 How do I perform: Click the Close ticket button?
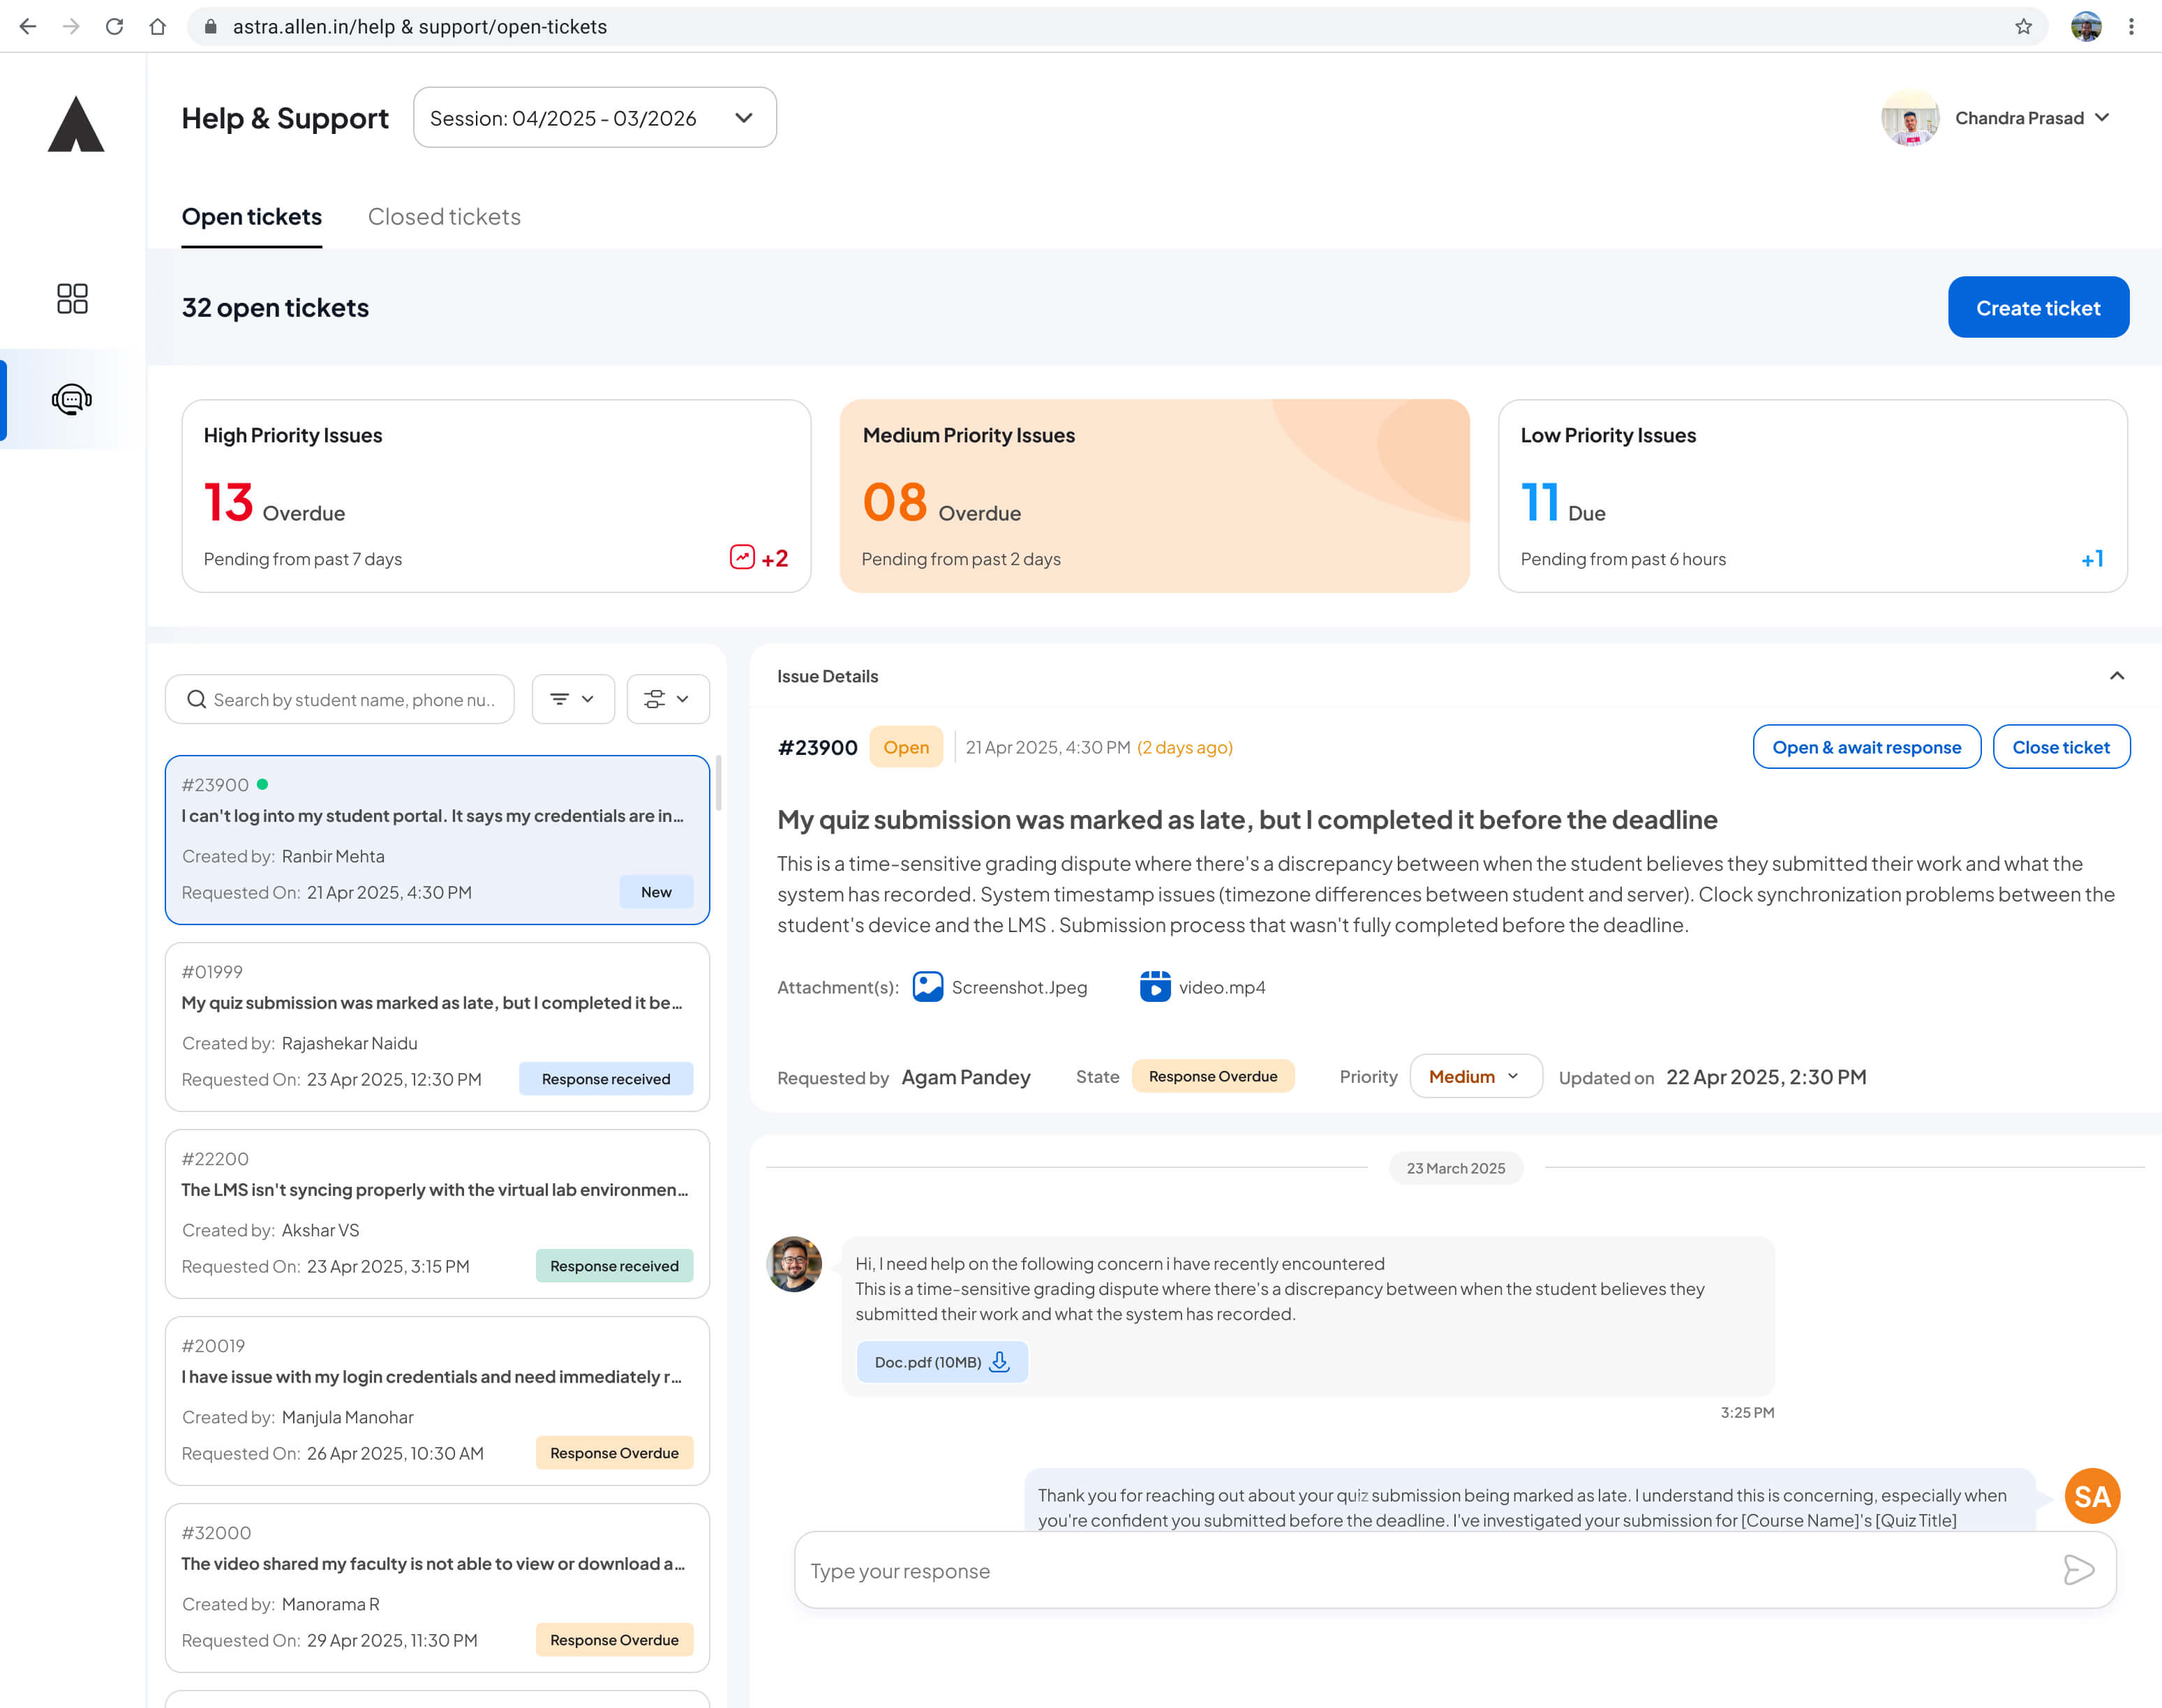pos(2060,747)
